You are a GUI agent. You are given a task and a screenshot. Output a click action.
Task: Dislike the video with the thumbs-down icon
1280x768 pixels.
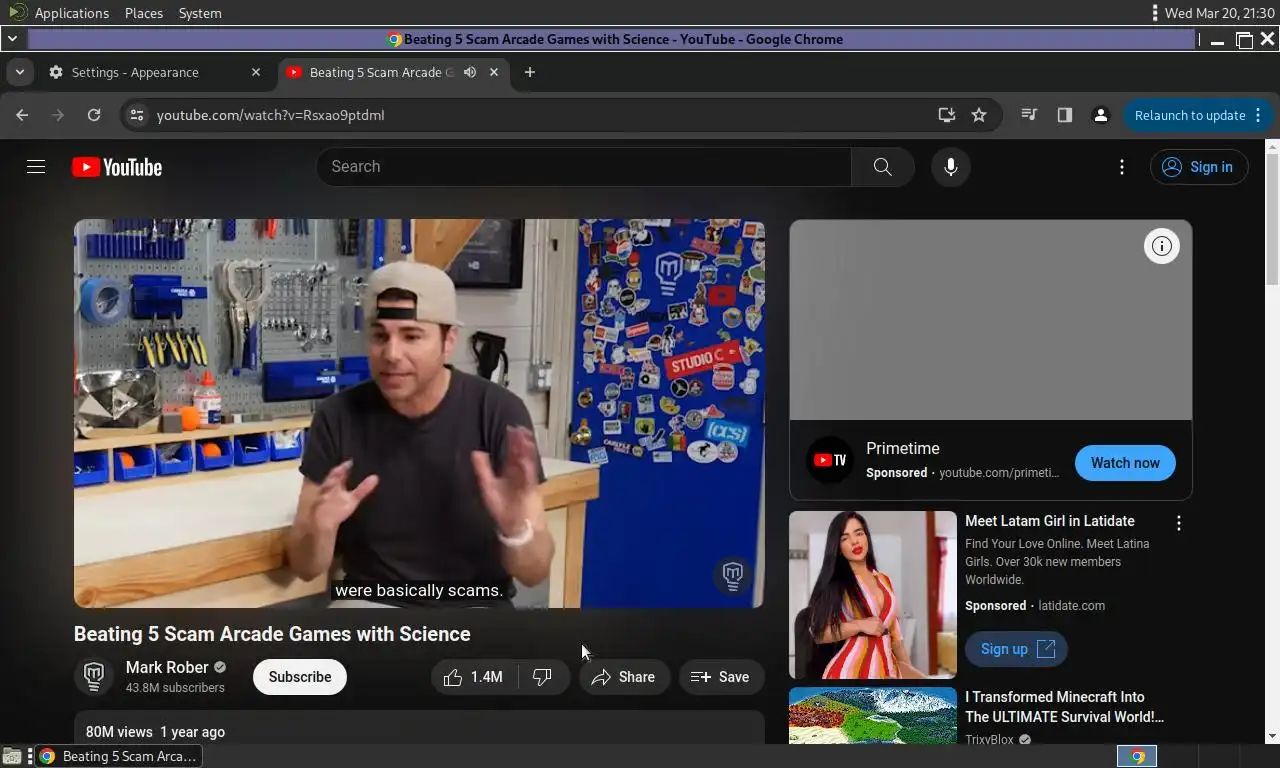[543, 677]
